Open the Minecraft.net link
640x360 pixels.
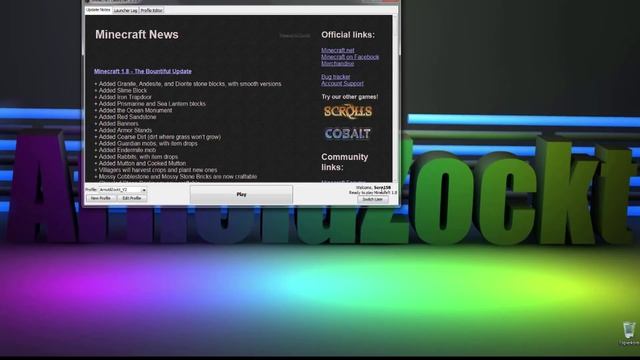(338, 50)
